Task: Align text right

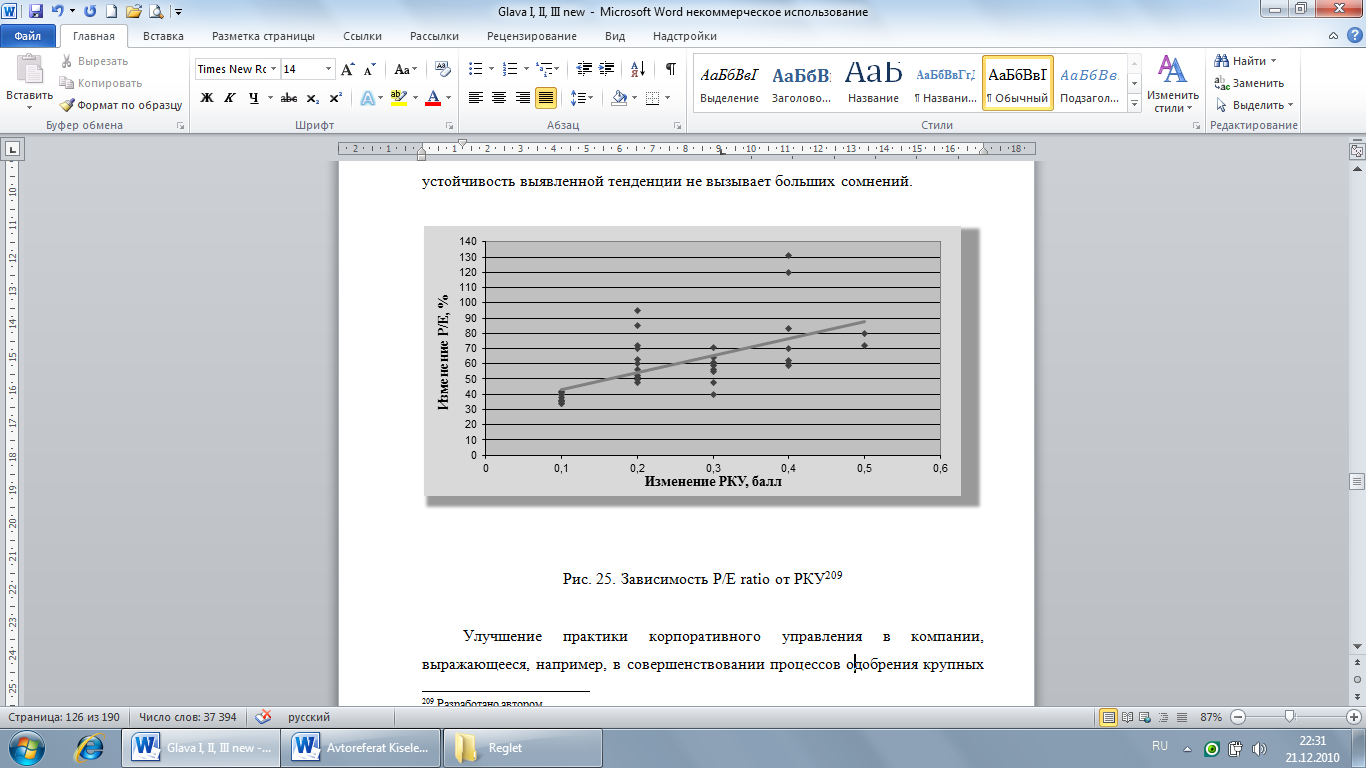Action: click(x=522, y=98)
